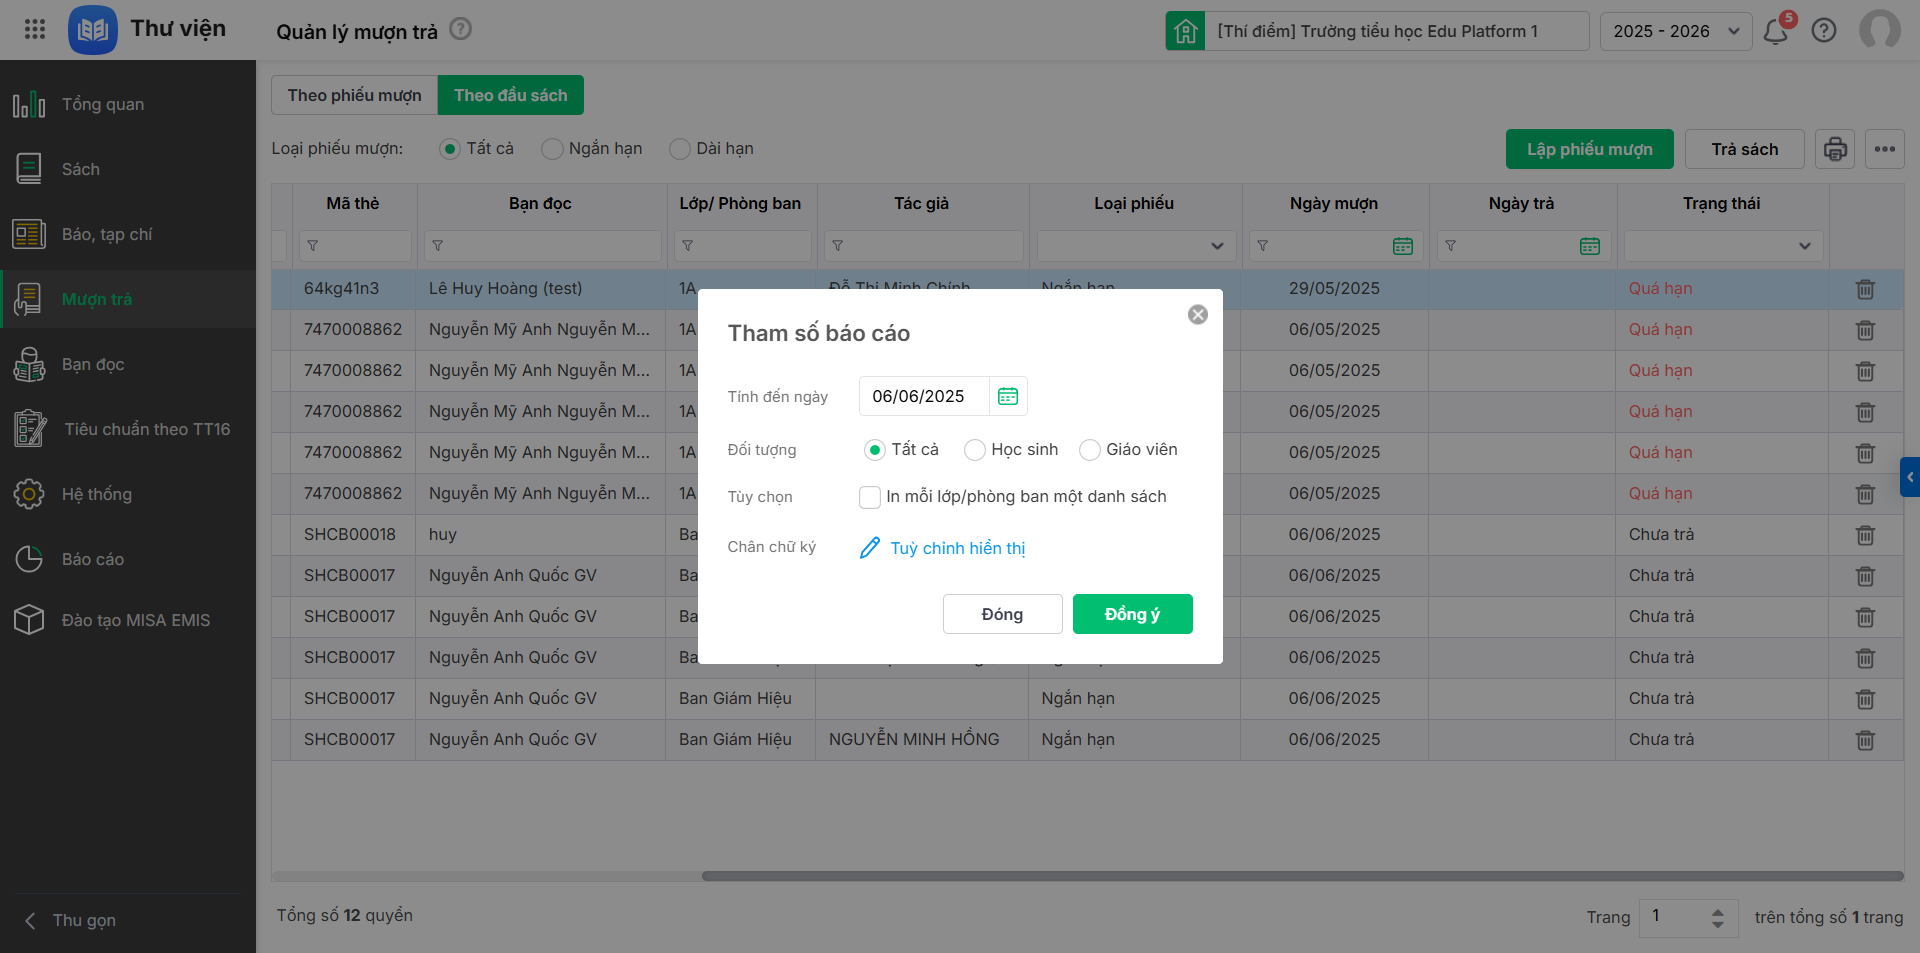This screenshot has height=953, width=1920.
Task: Click the Đồng ý button
Action: point(1132,614)
